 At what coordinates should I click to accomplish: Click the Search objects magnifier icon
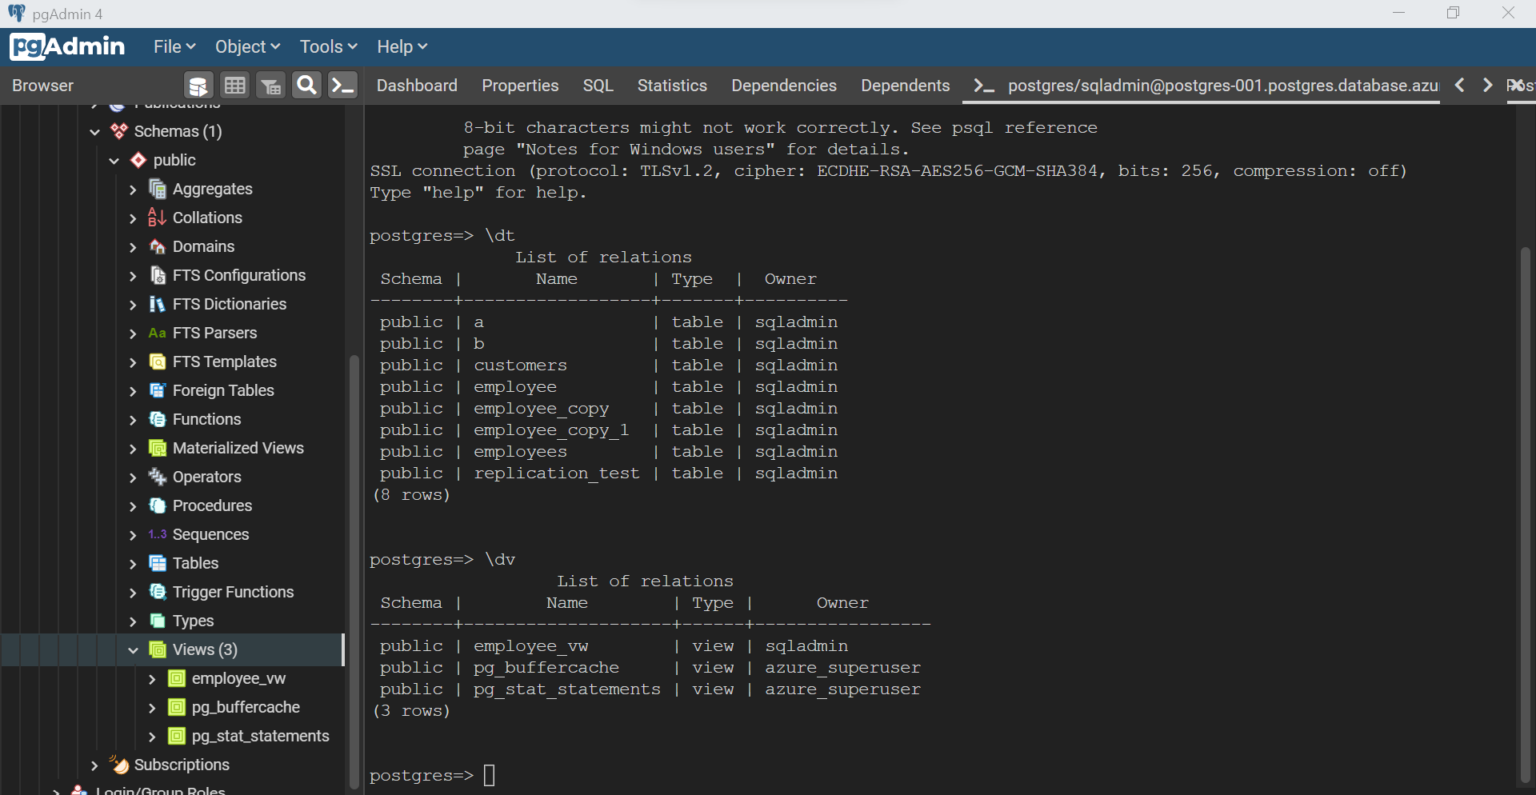pos(306,85)
